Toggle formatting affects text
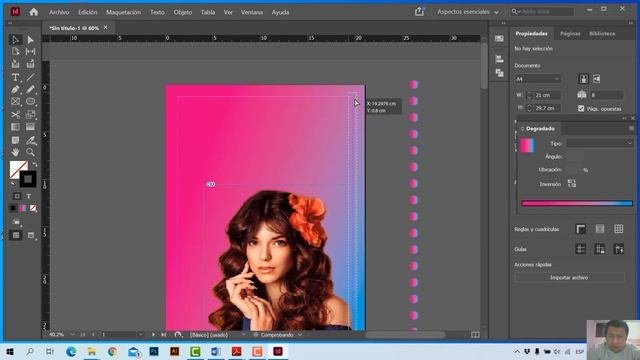Viewport: 640px width, 360px height. click(29, 196)
